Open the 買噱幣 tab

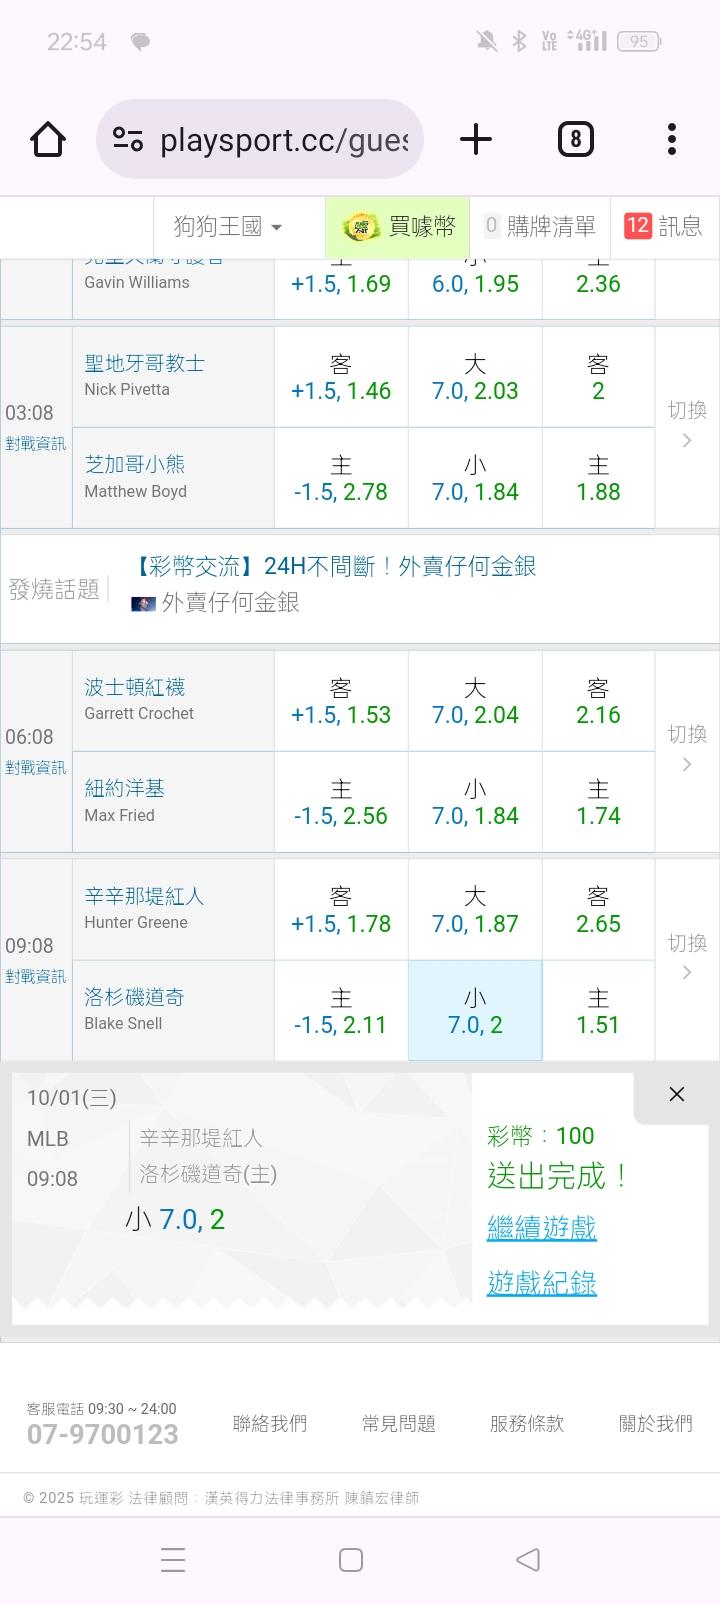click(x=398, y=227)
